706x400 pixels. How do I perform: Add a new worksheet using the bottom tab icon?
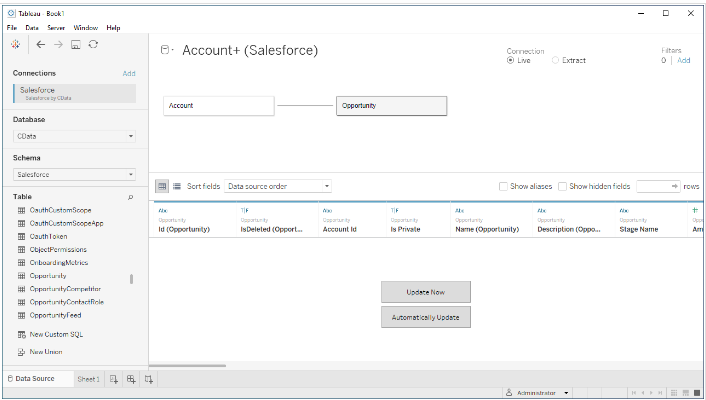coord(114,379)
